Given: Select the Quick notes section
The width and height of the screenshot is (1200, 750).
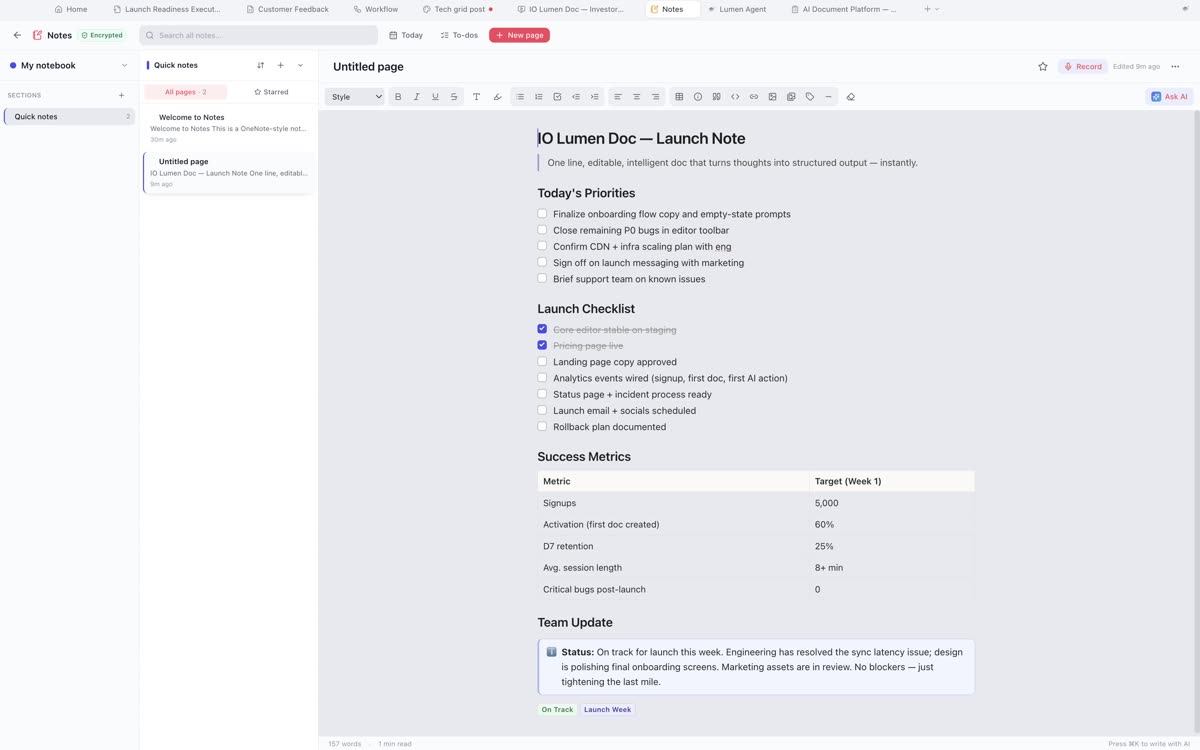Looking at the screenshot, I should [69, 117].
